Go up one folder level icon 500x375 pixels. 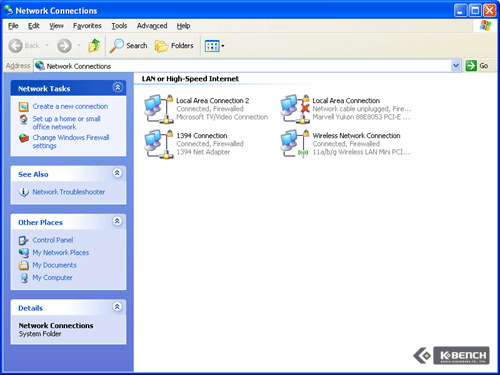tap(94, 46)
